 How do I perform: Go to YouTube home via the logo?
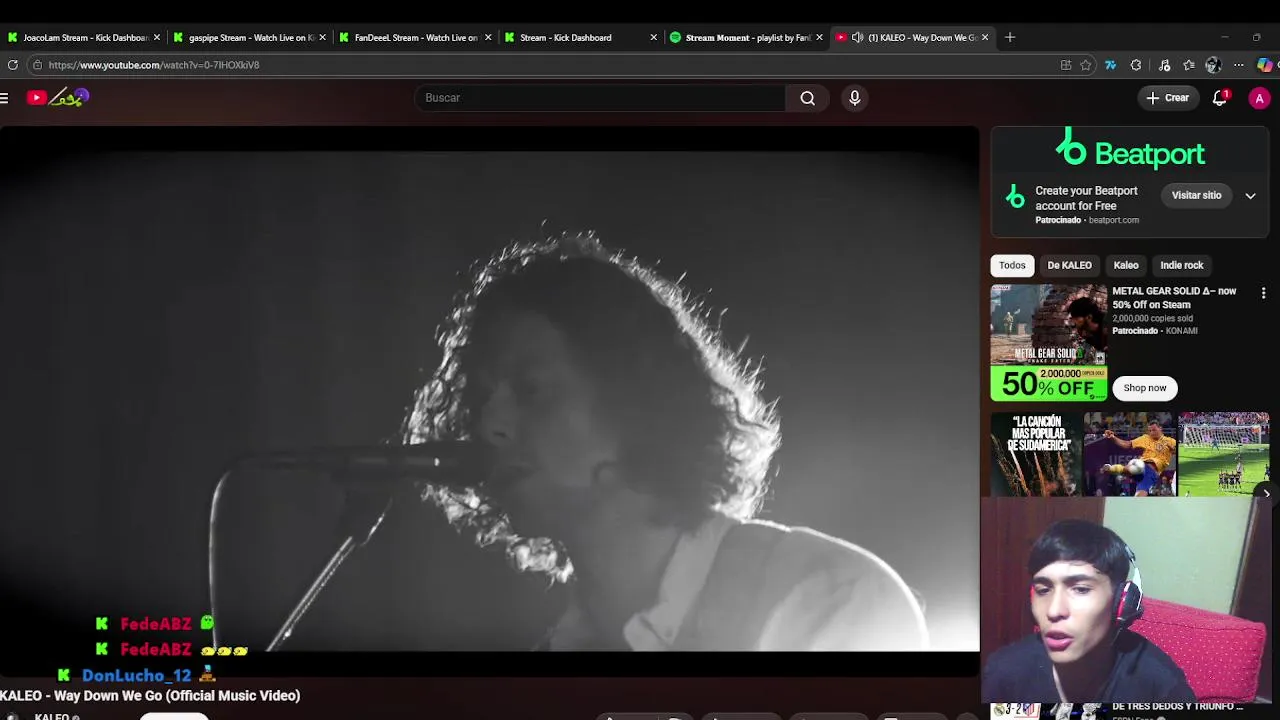(58, 97)
